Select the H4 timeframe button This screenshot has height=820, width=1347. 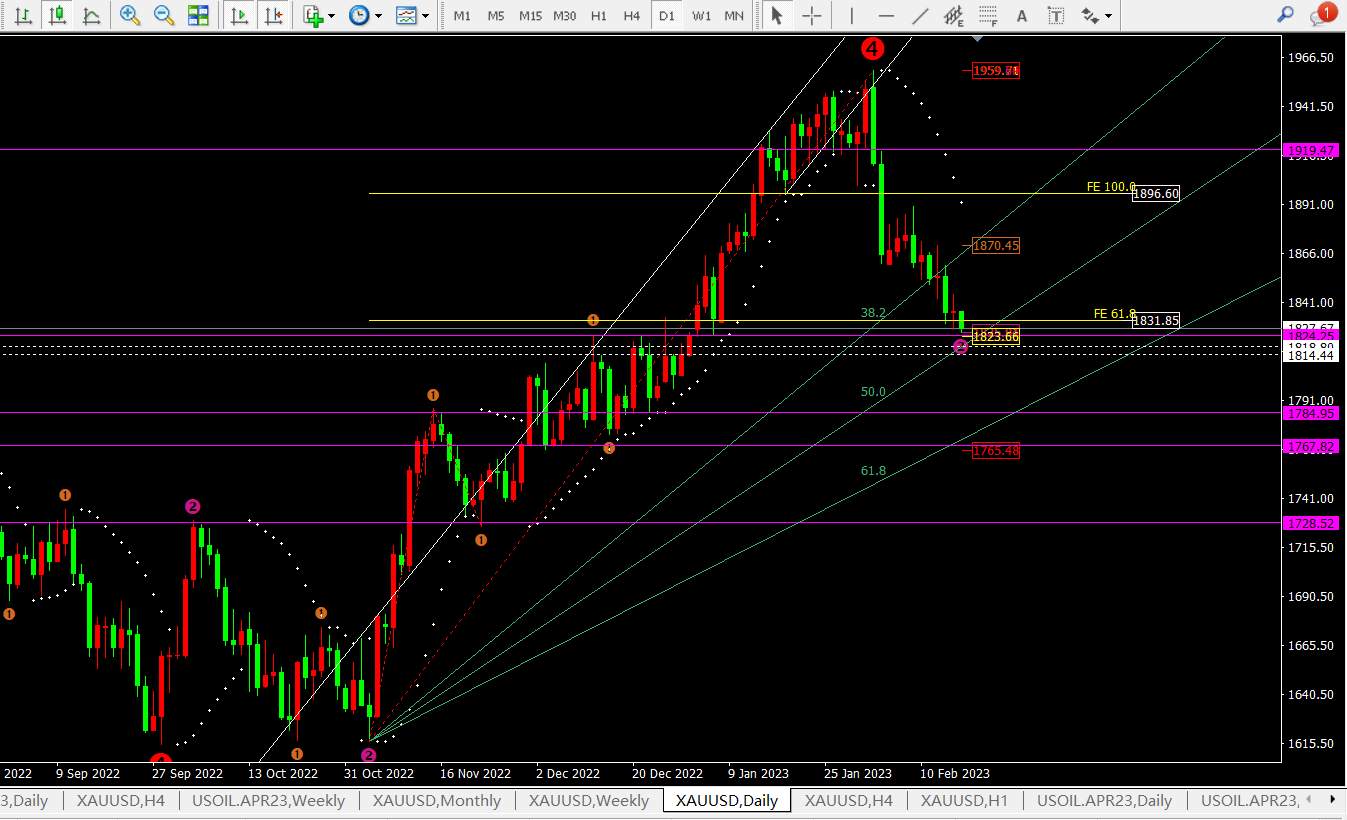tap(632, 16)
